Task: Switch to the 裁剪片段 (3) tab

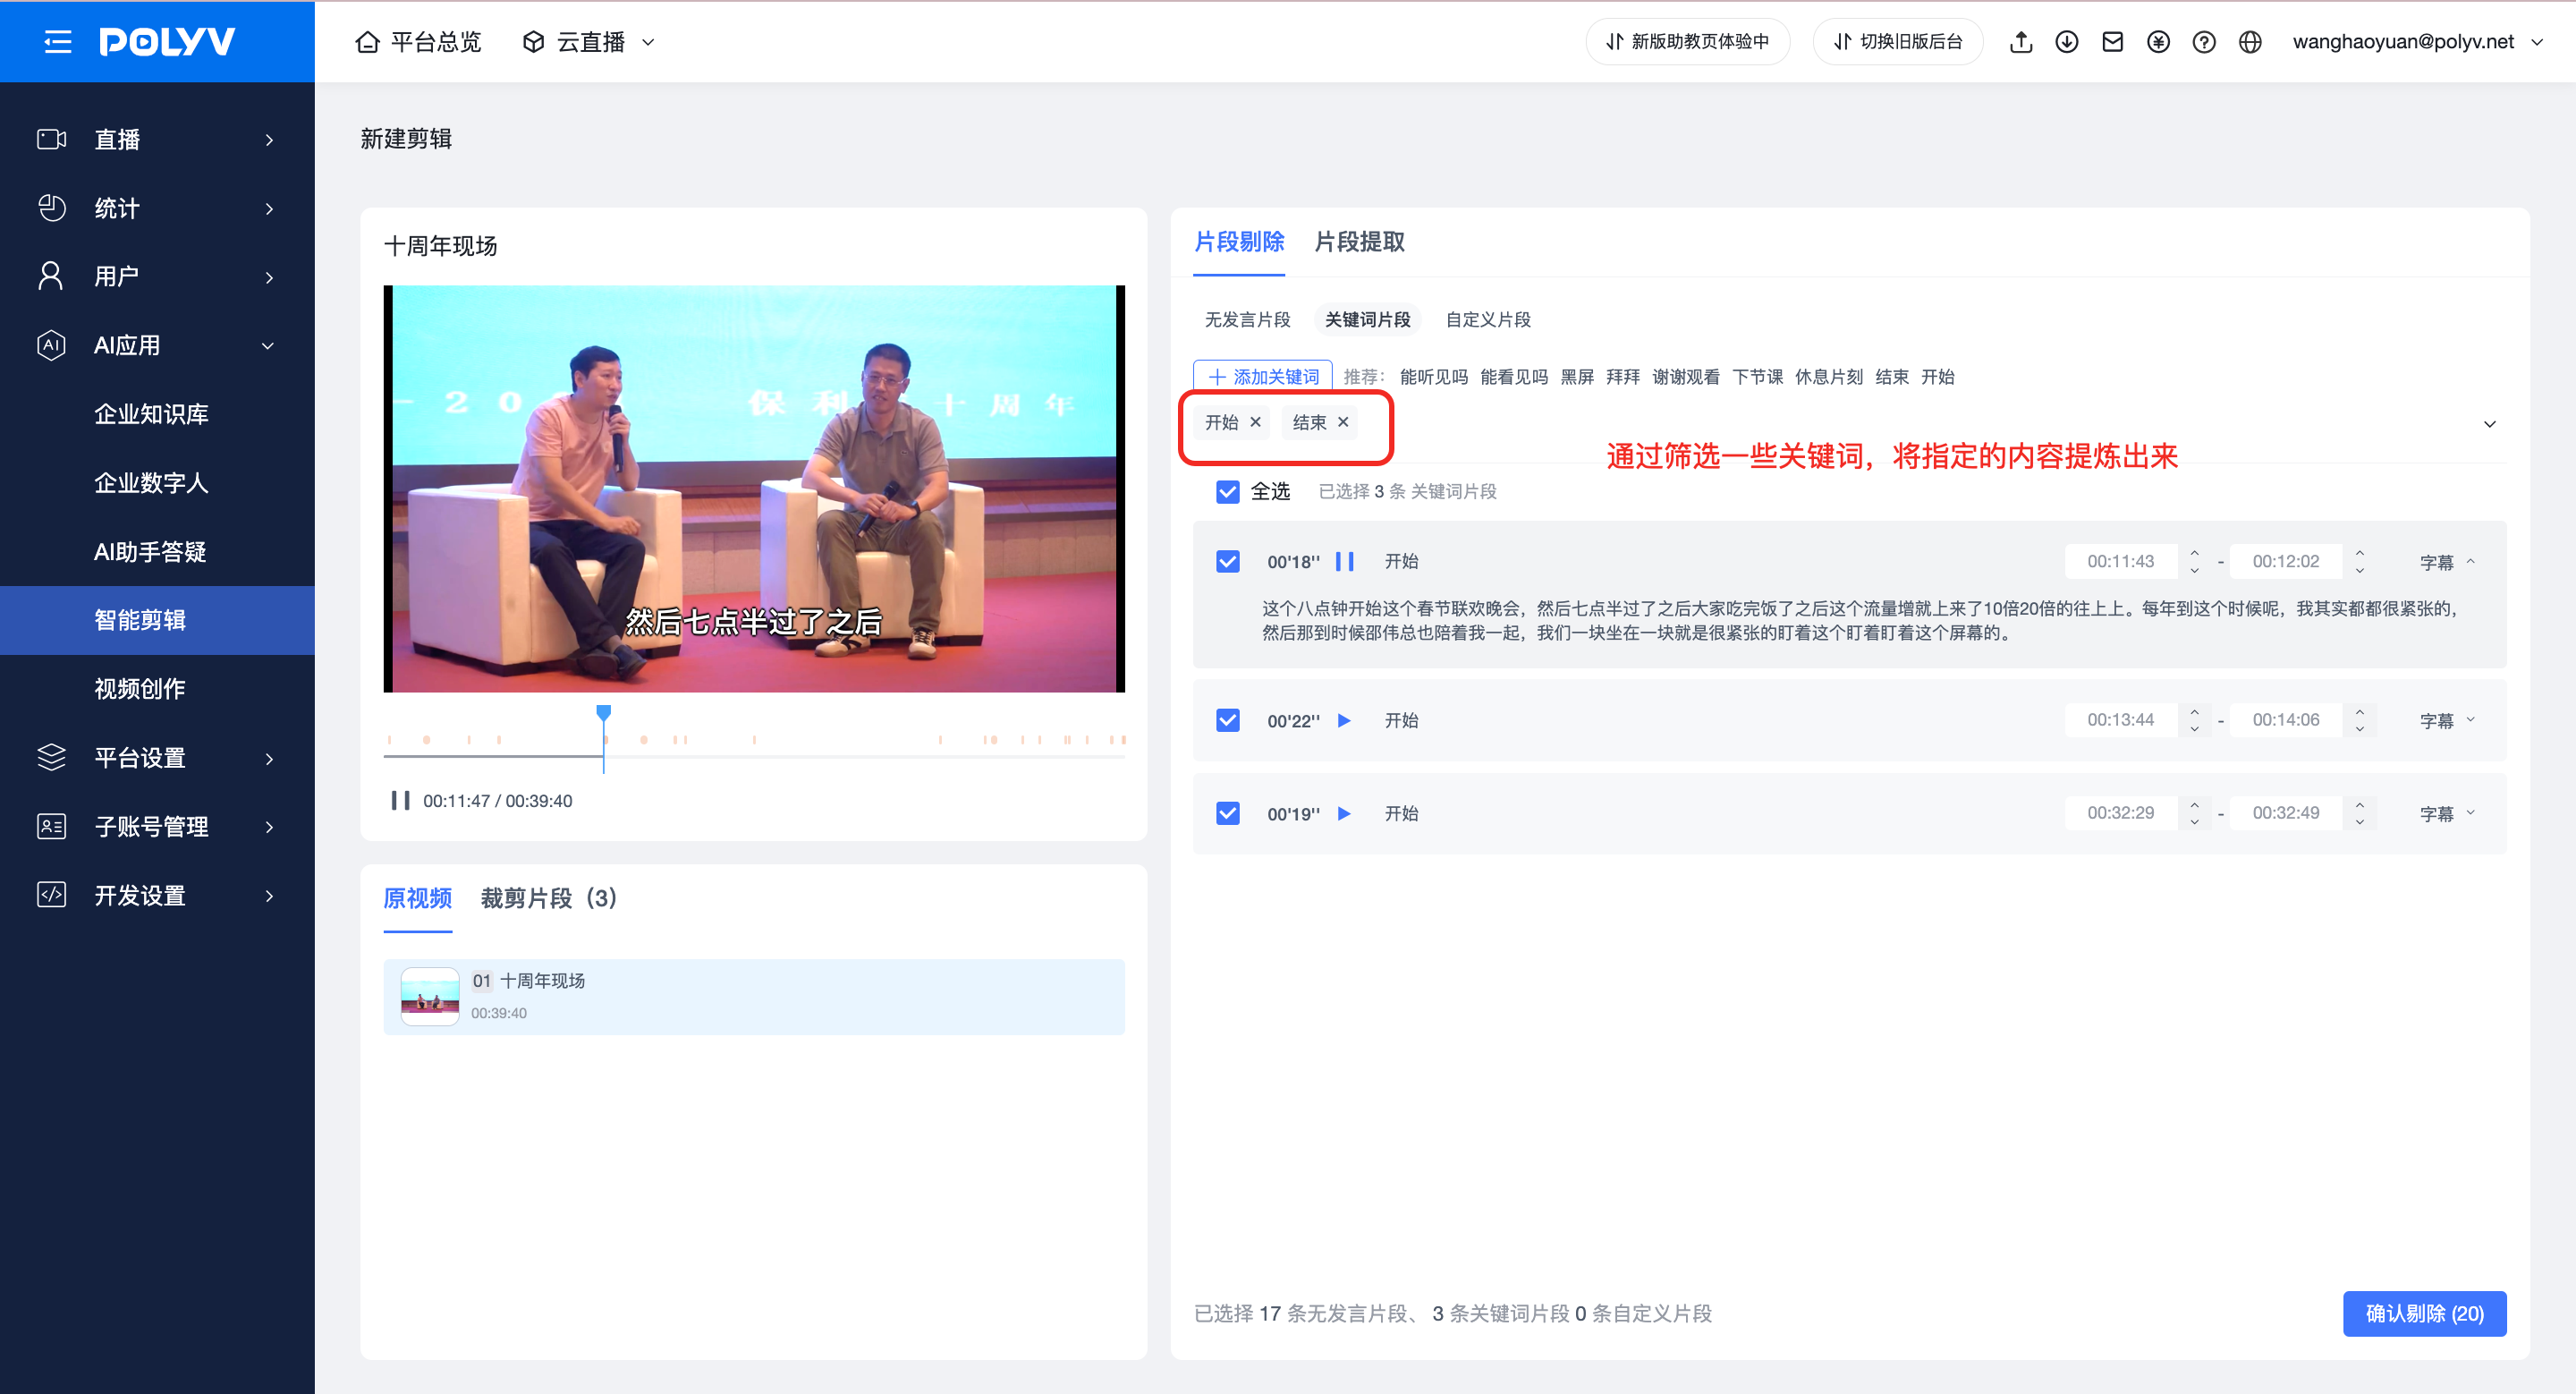Action: tap(549, 898)
